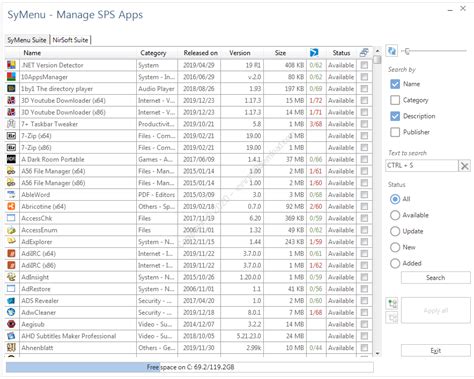Select the New status radio button
474x379 pixels.
click(395, 247)
